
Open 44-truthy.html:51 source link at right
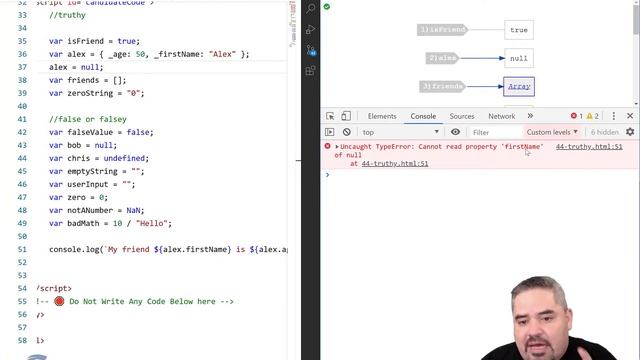(589, 147)
